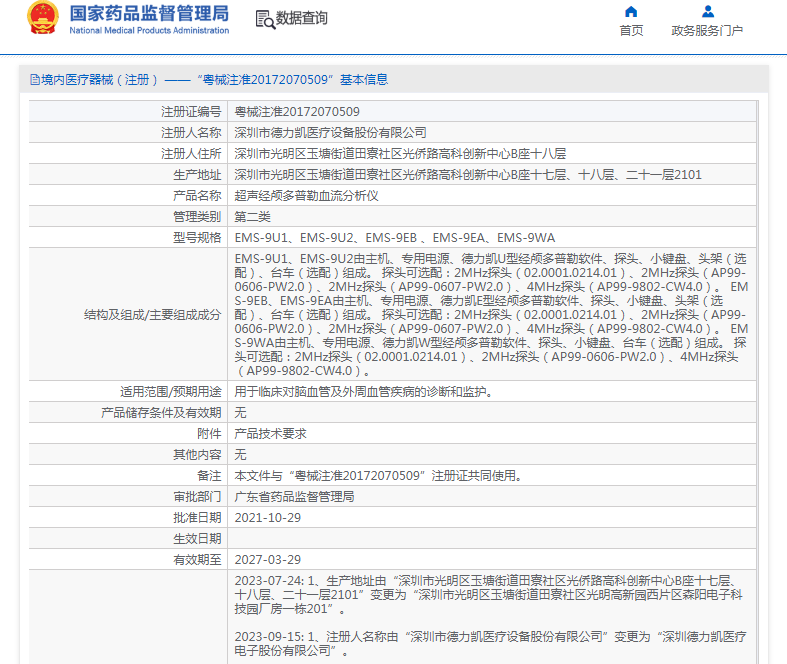The image size is (787, 664).
Task: Go to 首页 text link
Action: pyautogui.click(x=631, y=31)
